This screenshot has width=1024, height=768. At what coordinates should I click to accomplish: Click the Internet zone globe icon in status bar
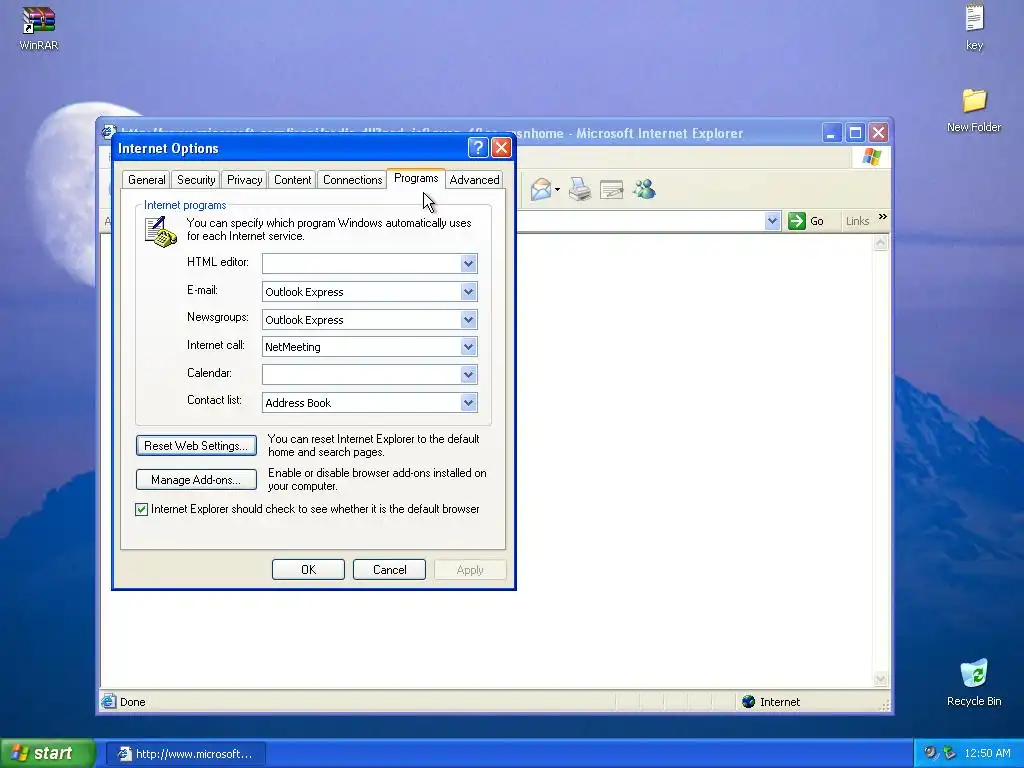pyautogui.click(x=748, y=701)
